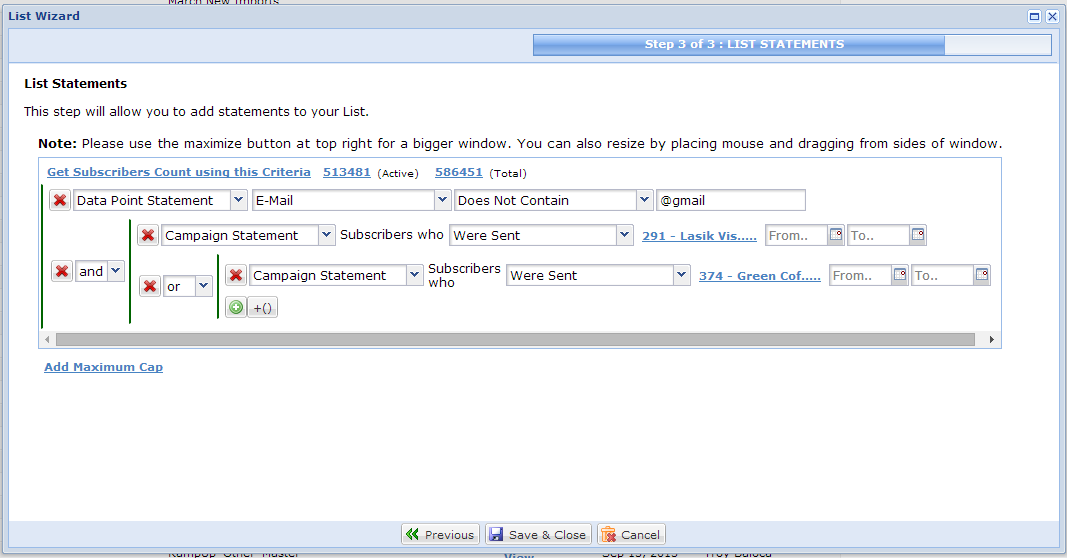1067x558 pixels.
Task: Open the 'or' logical operator dropdown
Action: (203, 286)
